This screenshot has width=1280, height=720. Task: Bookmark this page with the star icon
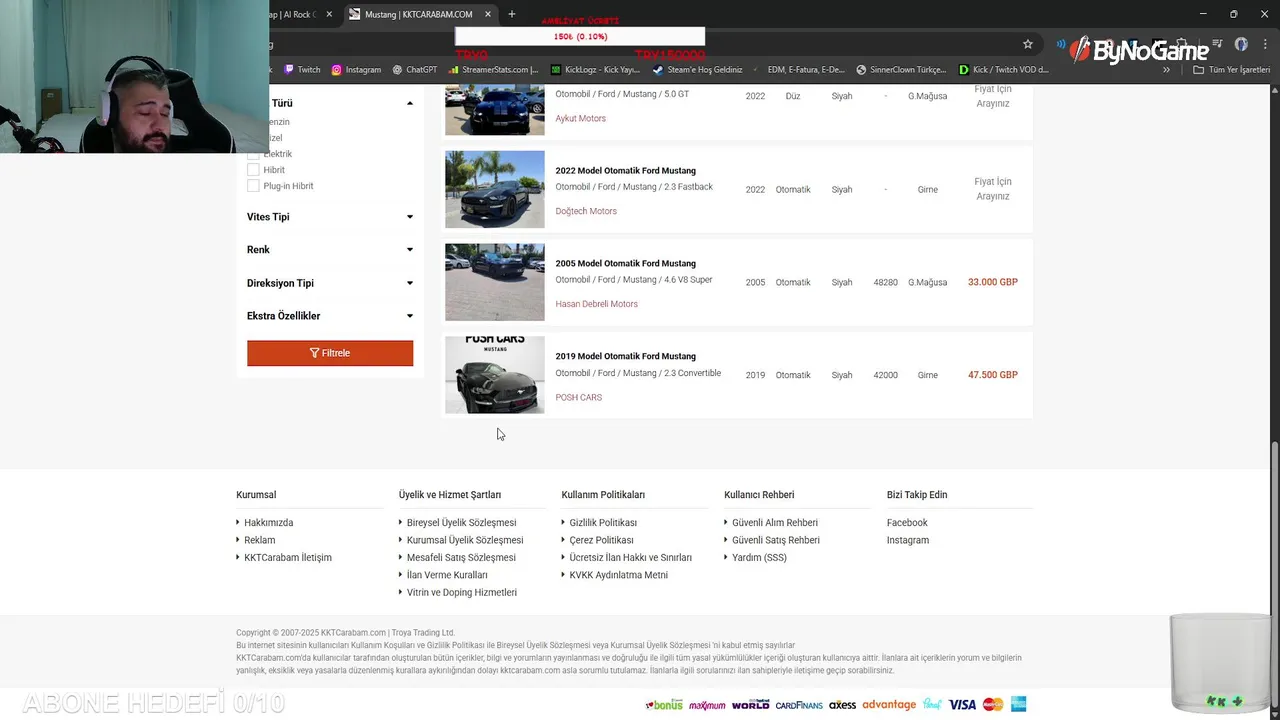pos(1027,44)
